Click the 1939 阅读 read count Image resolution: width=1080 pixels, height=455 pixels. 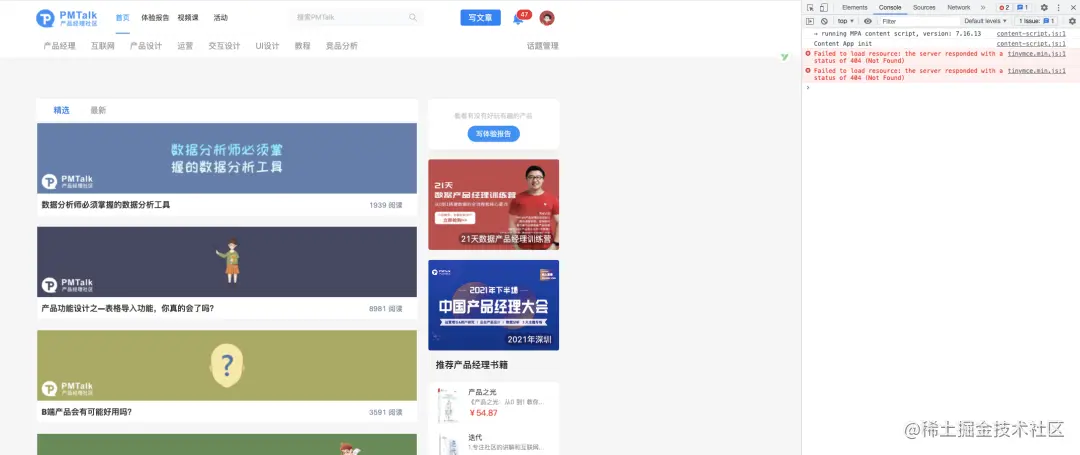[386, 205]
